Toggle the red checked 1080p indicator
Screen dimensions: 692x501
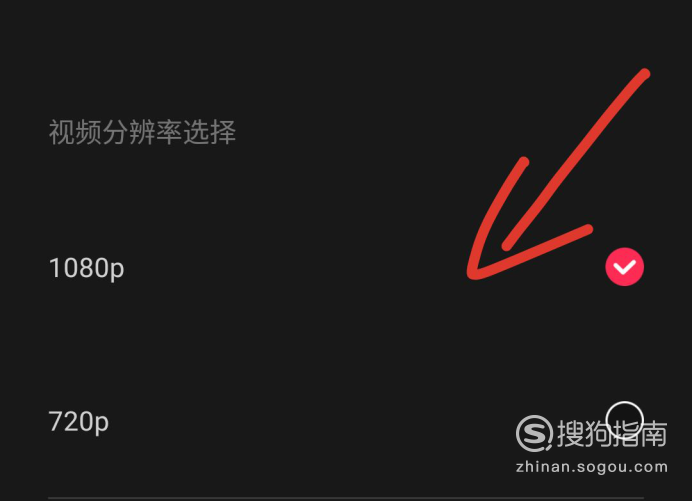click(x=624, y=267)
